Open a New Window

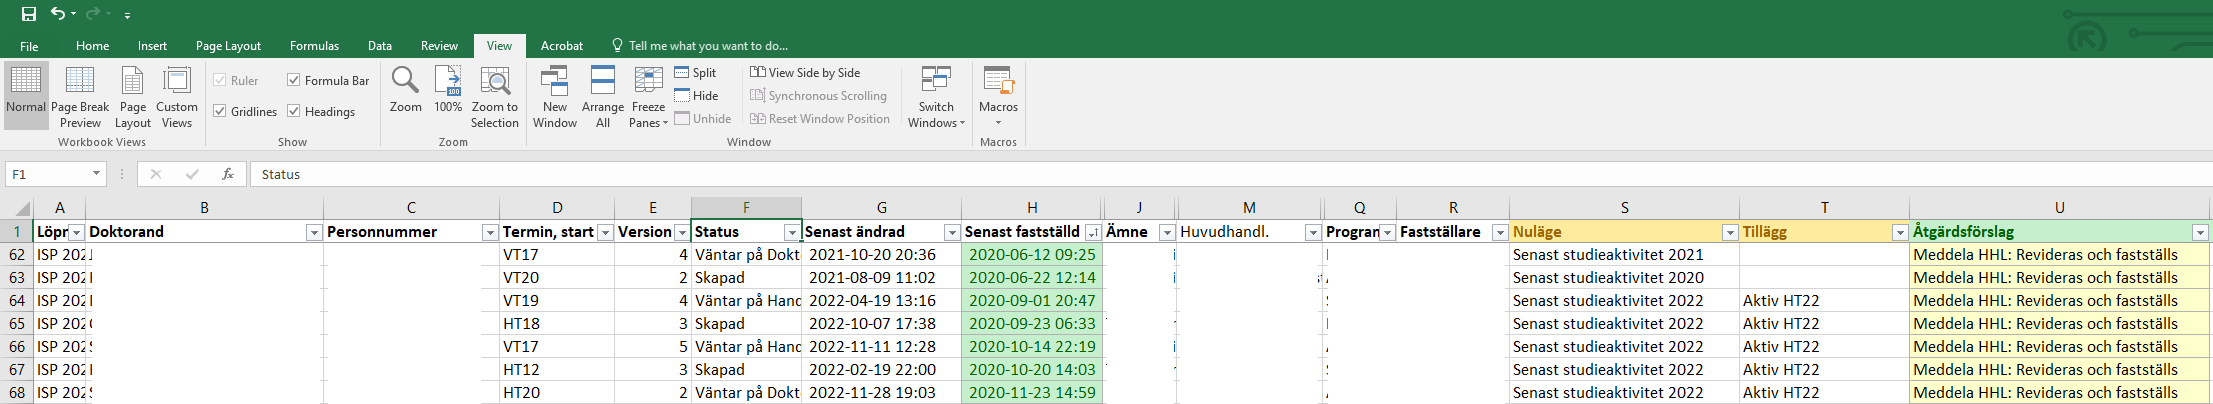(554, 97)
